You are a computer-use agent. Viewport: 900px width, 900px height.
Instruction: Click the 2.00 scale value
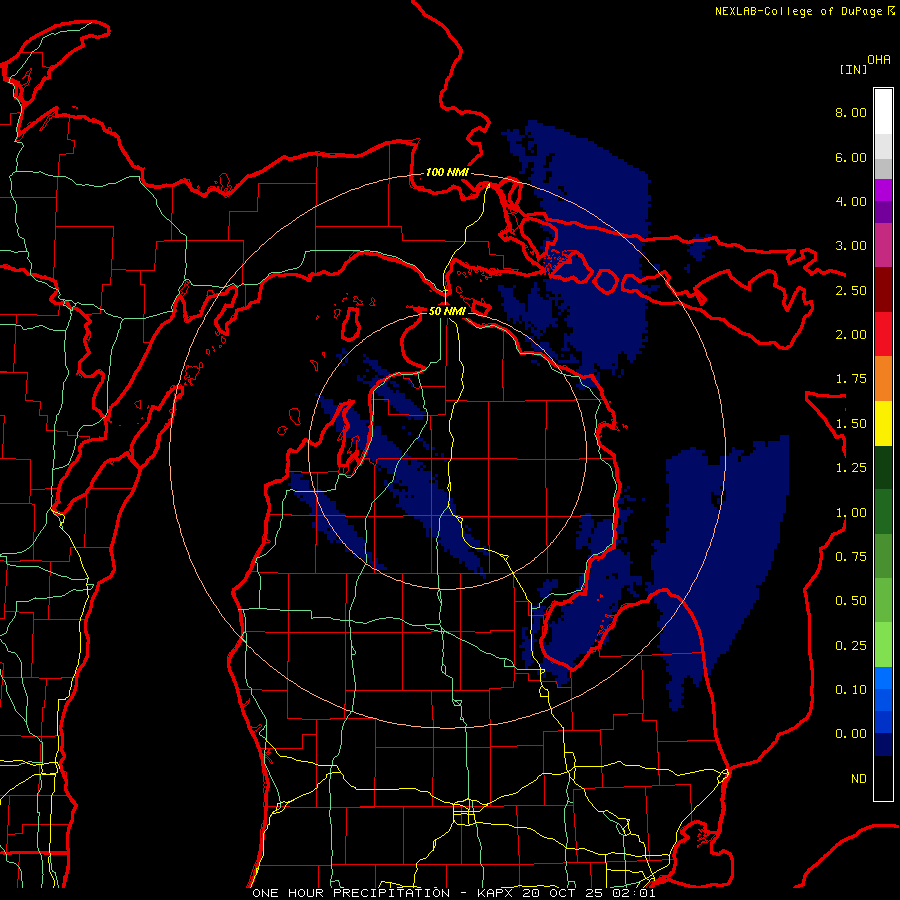click(x=851, y=335)
